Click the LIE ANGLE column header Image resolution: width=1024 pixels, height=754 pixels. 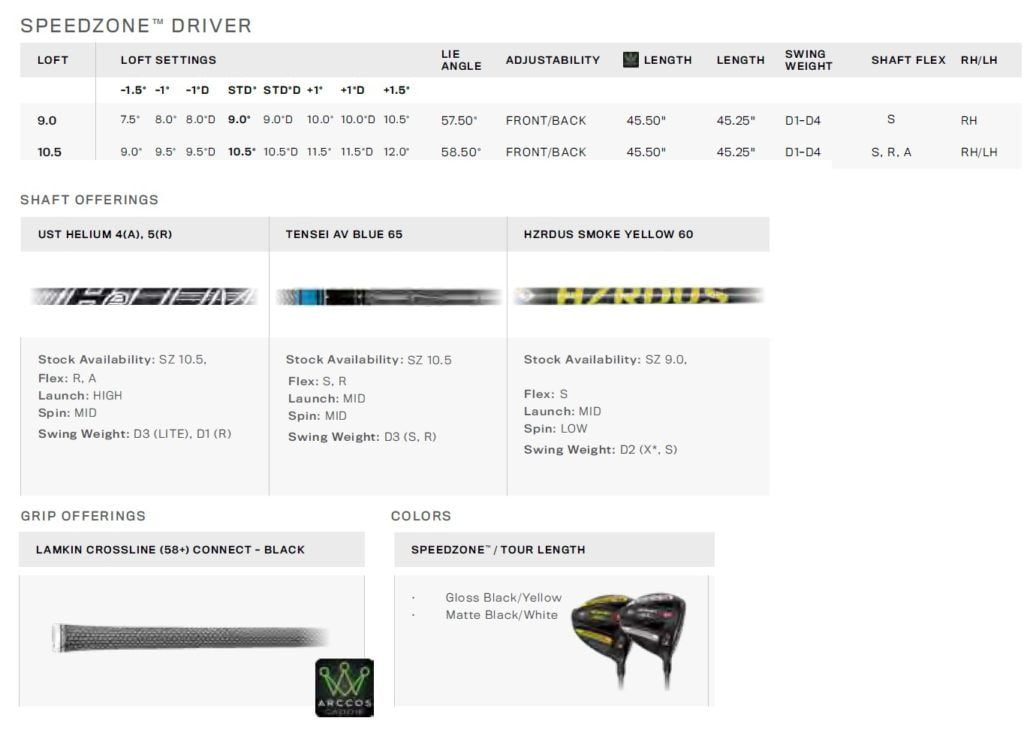pyautogui.click(x=461, y=60)
